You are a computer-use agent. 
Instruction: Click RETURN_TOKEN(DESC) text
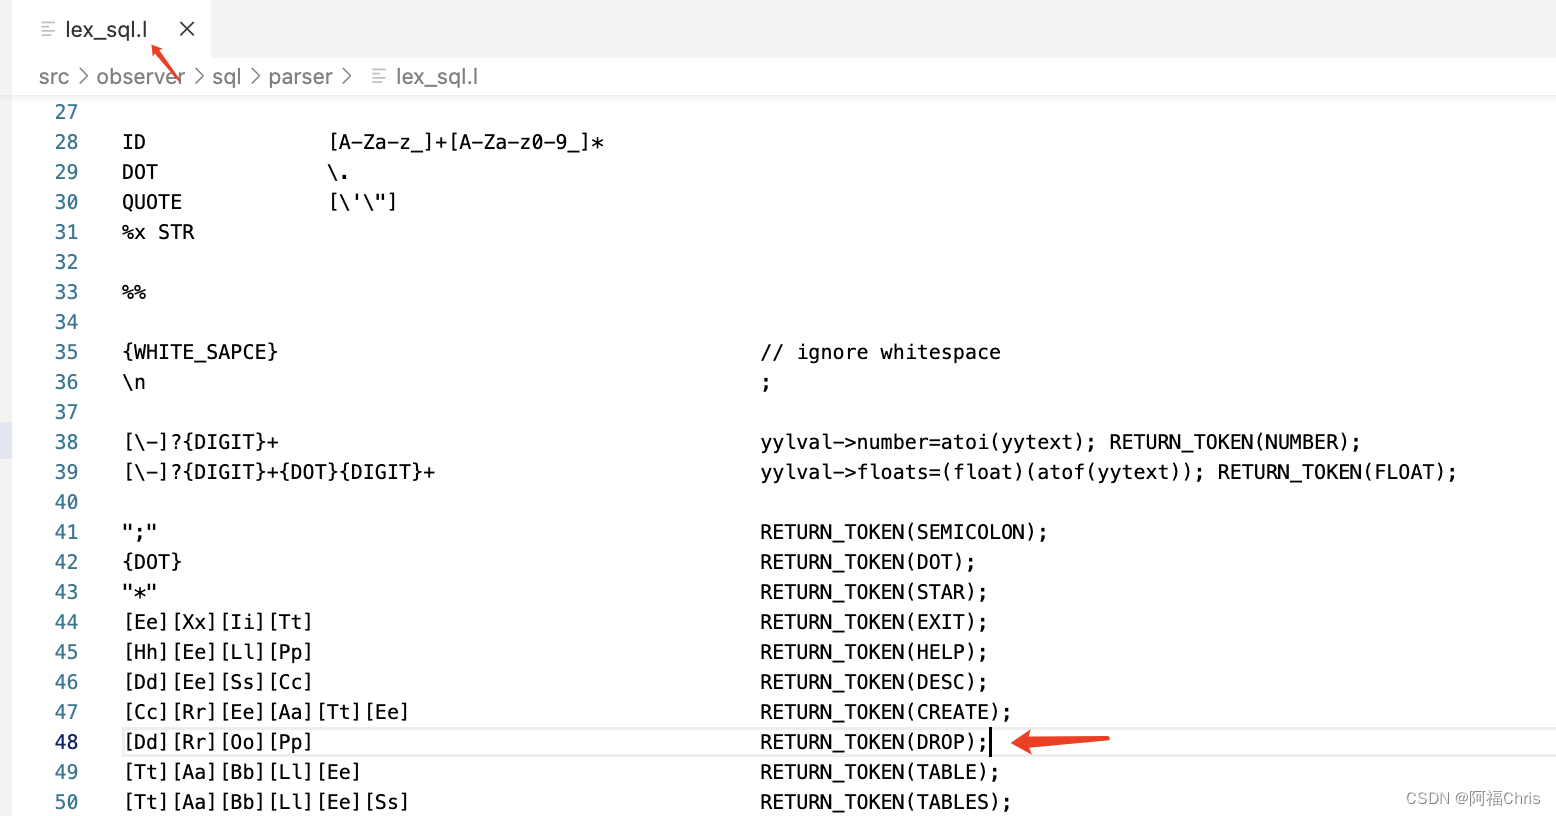coord(868,682)
